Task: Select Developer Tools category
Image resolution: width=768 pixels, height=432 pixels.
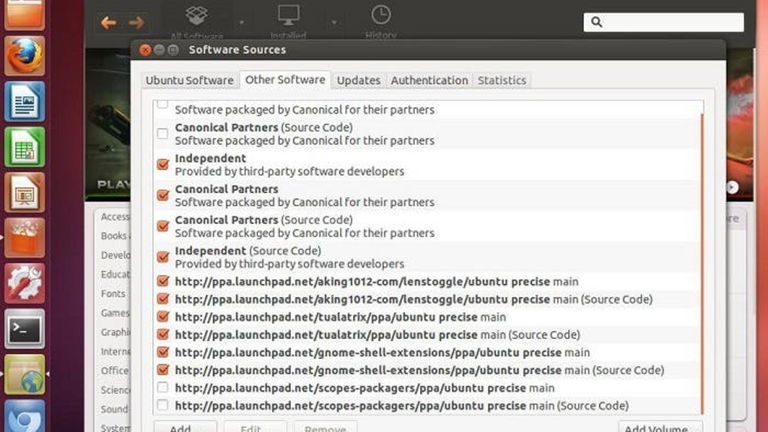Action: (x=115, y=255)
